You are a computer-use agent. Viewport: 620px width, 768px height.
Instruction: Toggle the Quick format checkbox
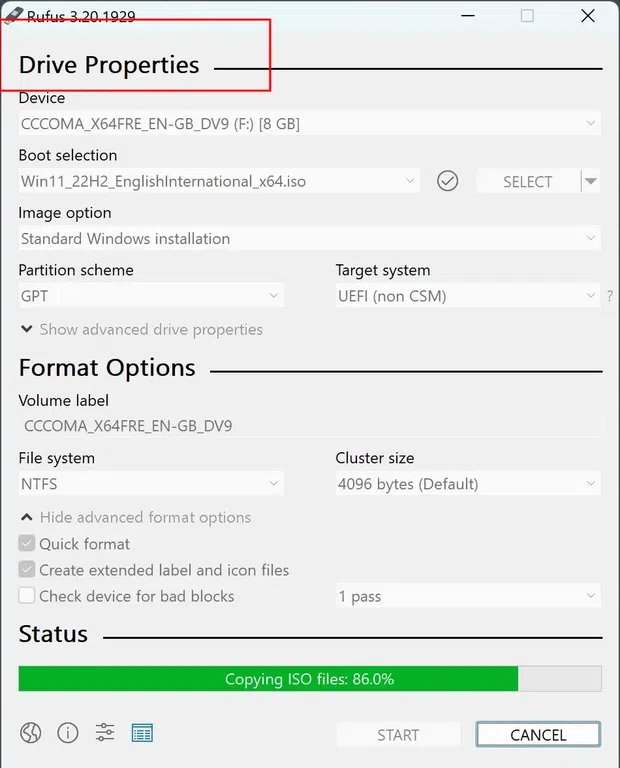click(x=27, y=544)
